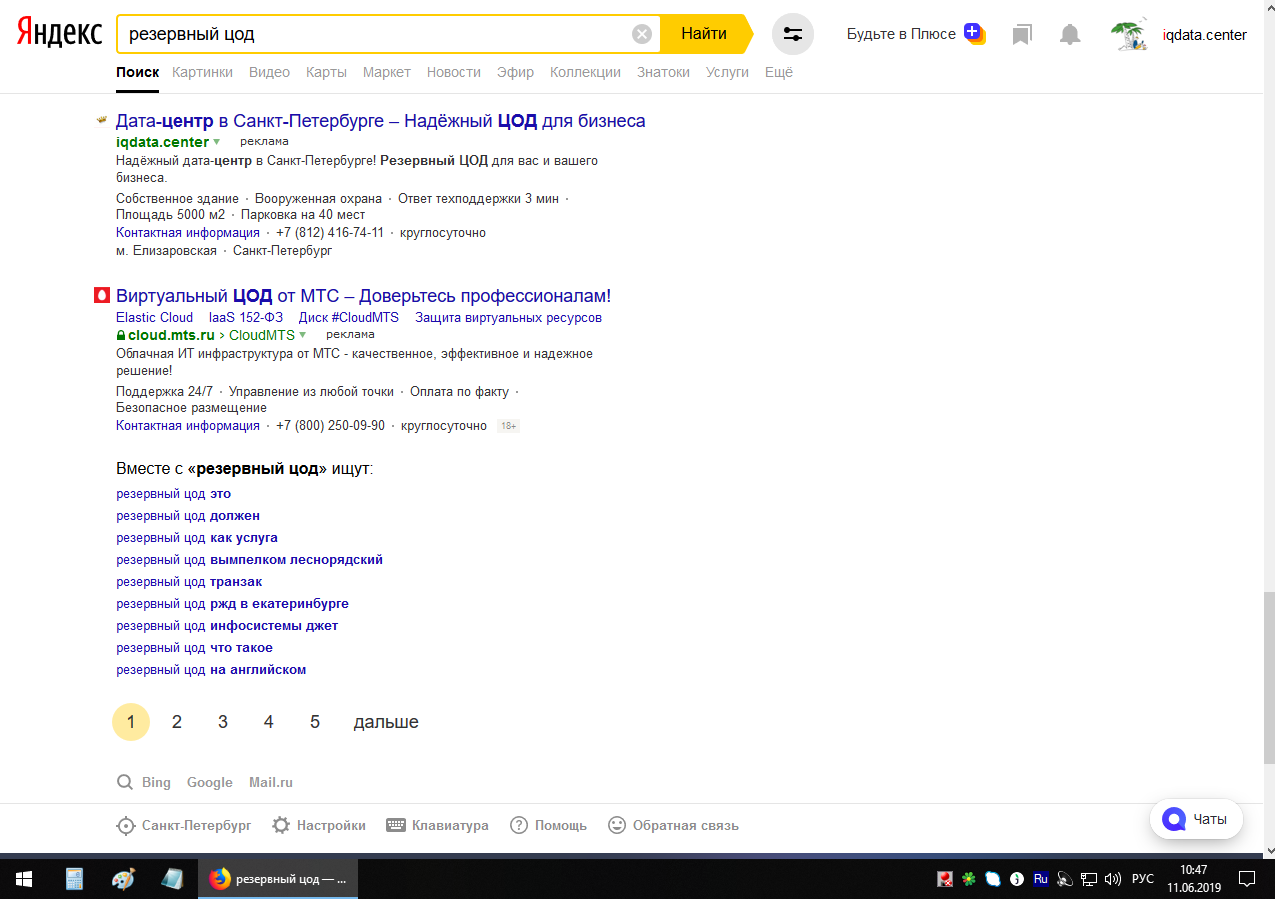Open the Чаты chat button
The image size is (1275, 899).
click(1196, 819)
